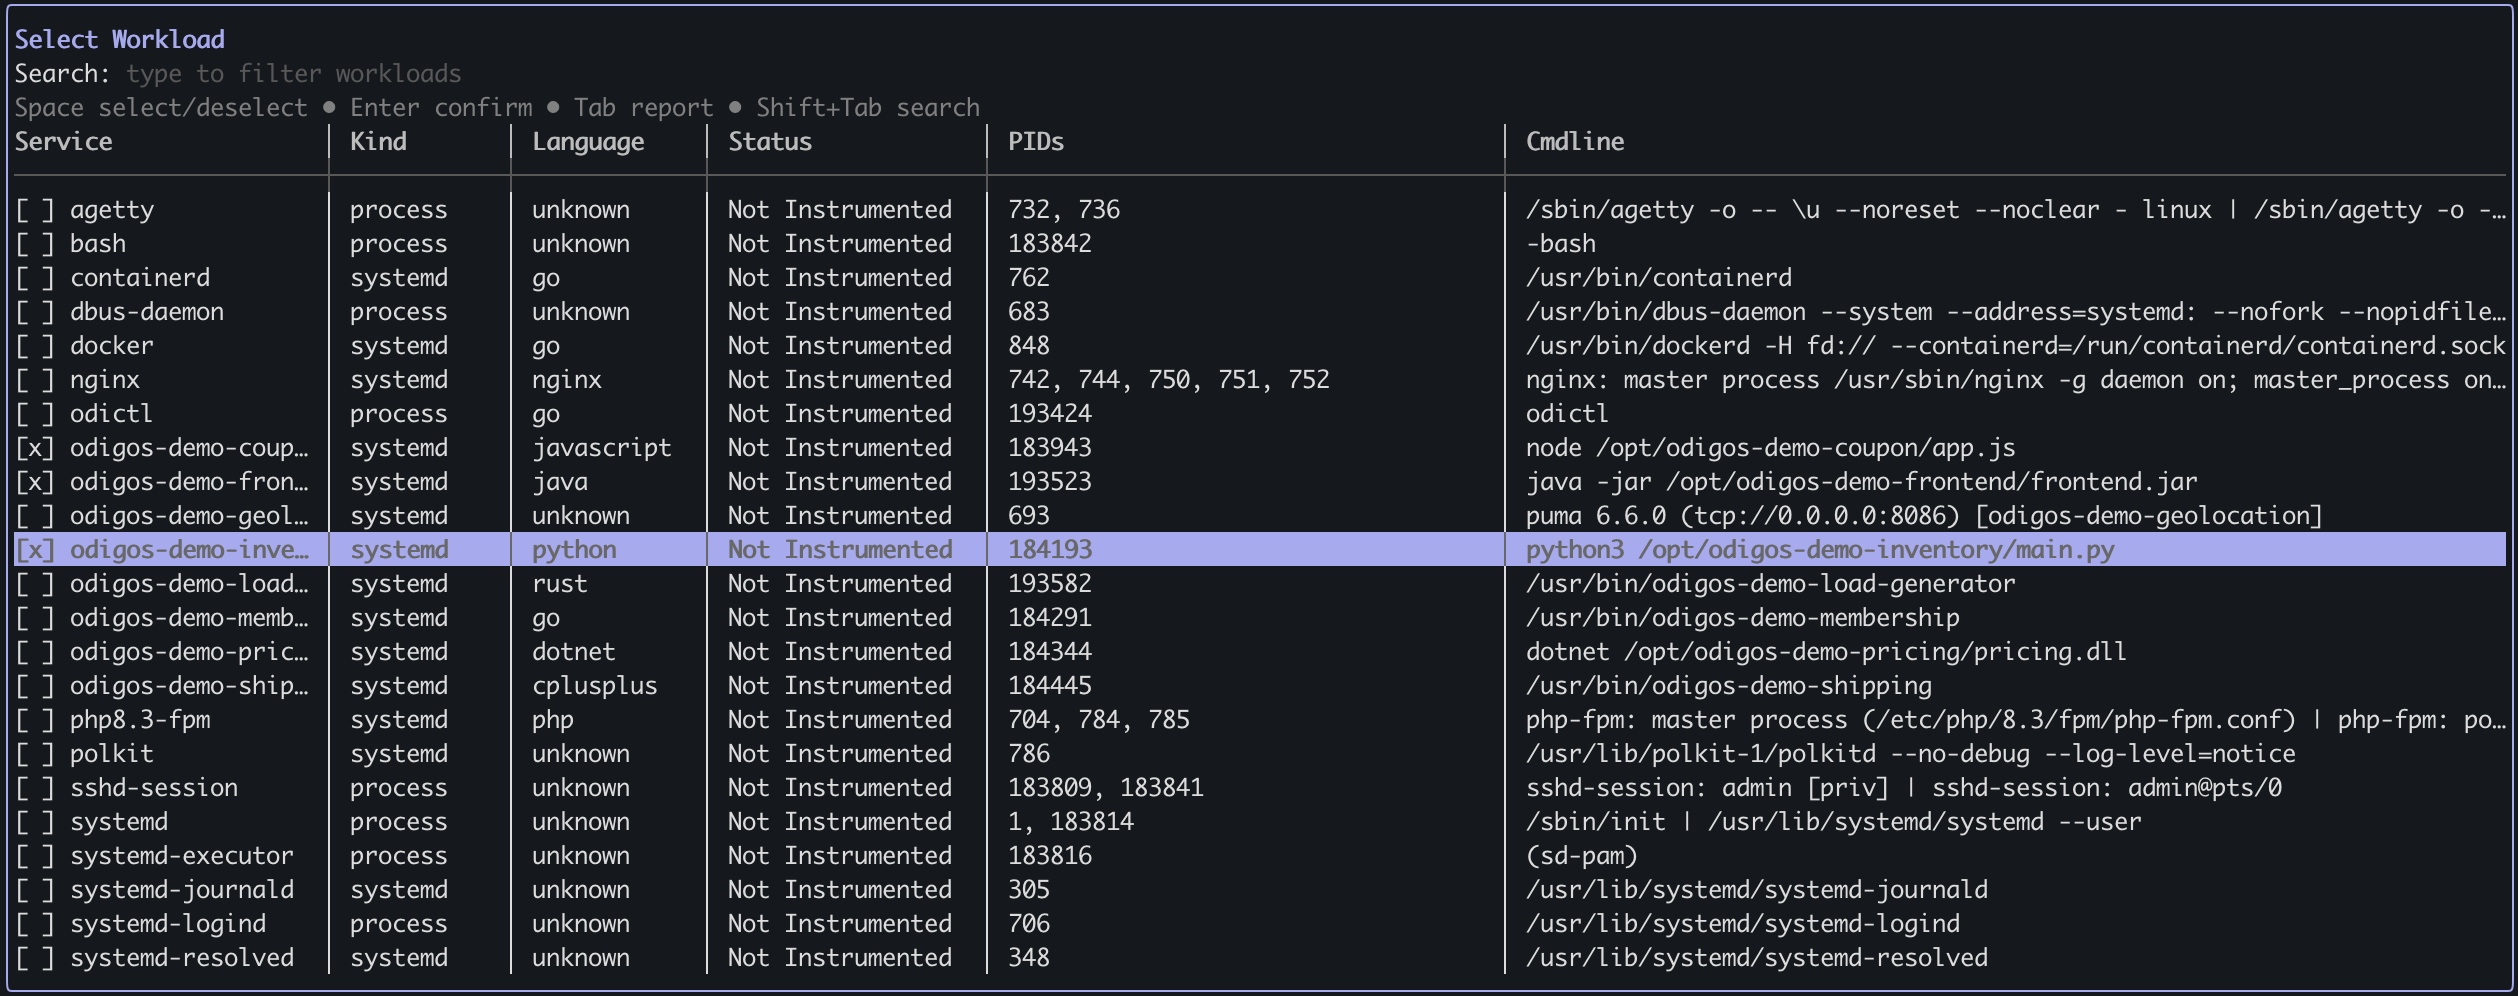Viewport: 2518px width, 996px height.
Task: Click the polkitd --no-debug cmdline
Action: point(1911,754)
